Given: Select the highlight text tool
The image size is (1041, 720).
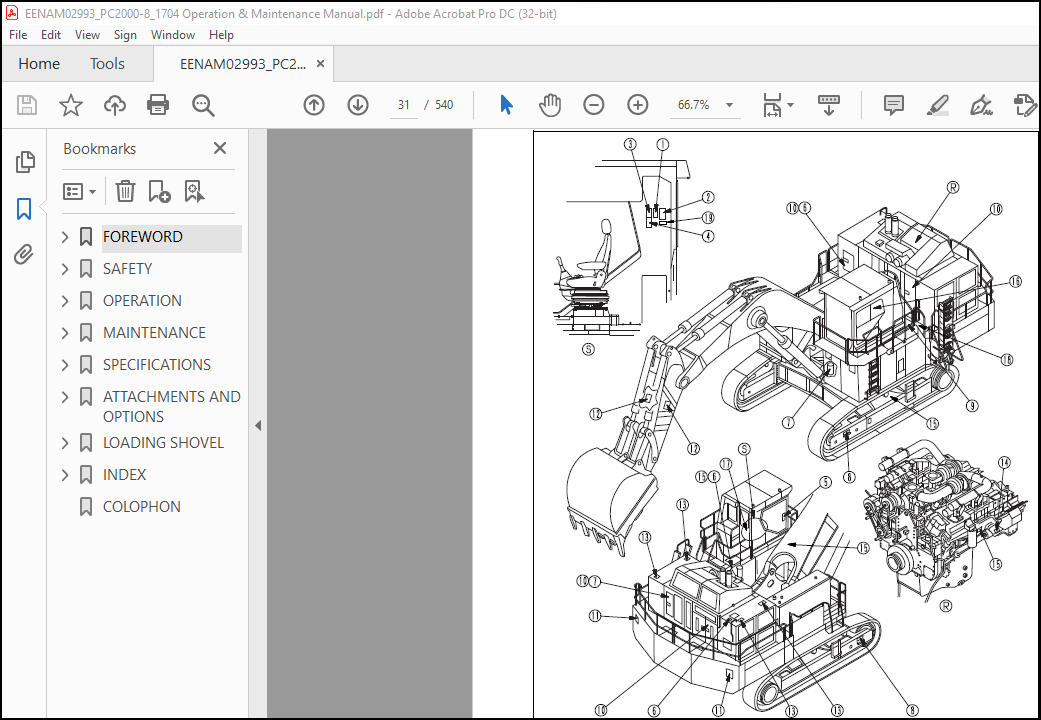Looking at the screenshot, I should [x=937, y=105].
